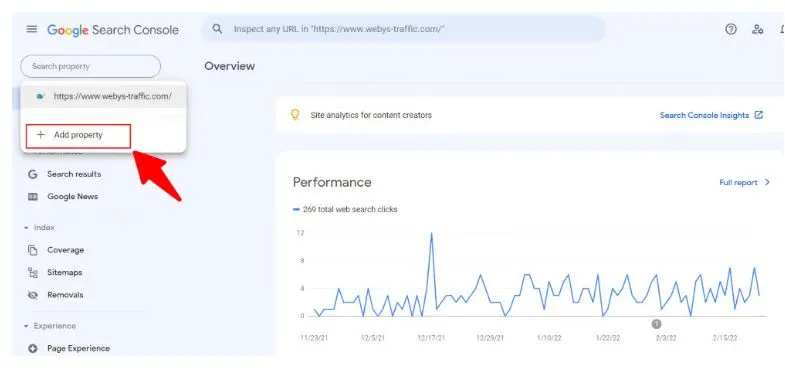Select the https://www.webys-traffic.com/ property
The width and height of the screenshot is (785, 372).
pyautogui.click(x=104, y=97)
